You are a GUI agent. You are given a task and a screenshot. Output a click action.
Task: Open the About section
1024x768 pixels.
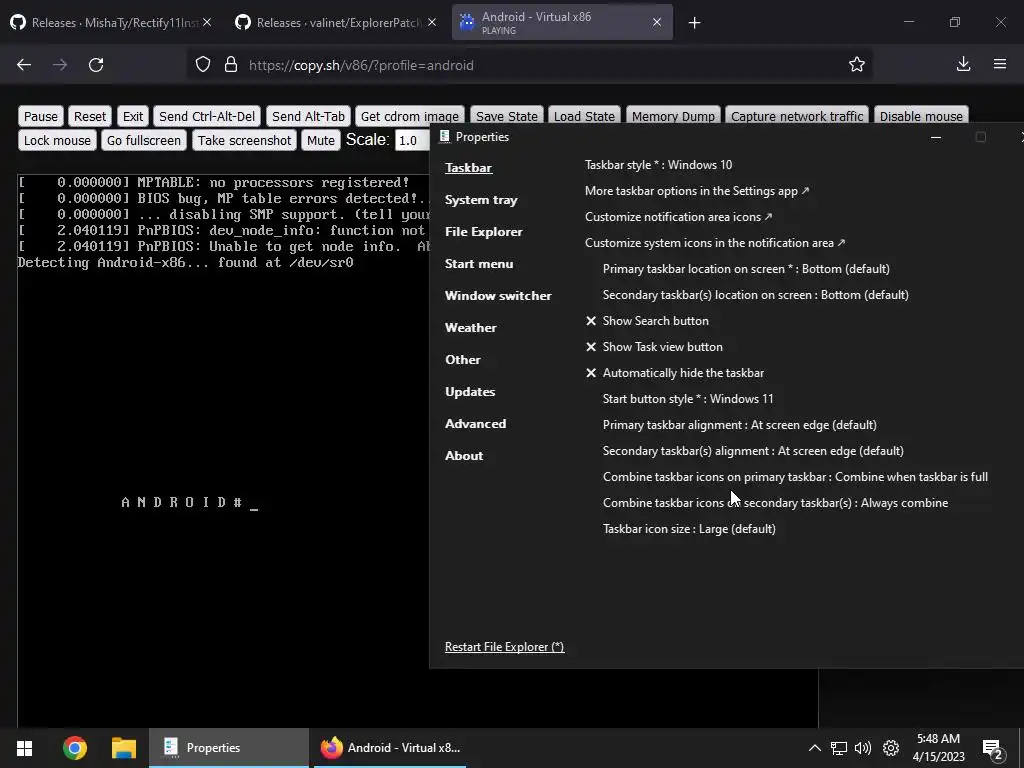pyautogui.click(x=464, y=456)
